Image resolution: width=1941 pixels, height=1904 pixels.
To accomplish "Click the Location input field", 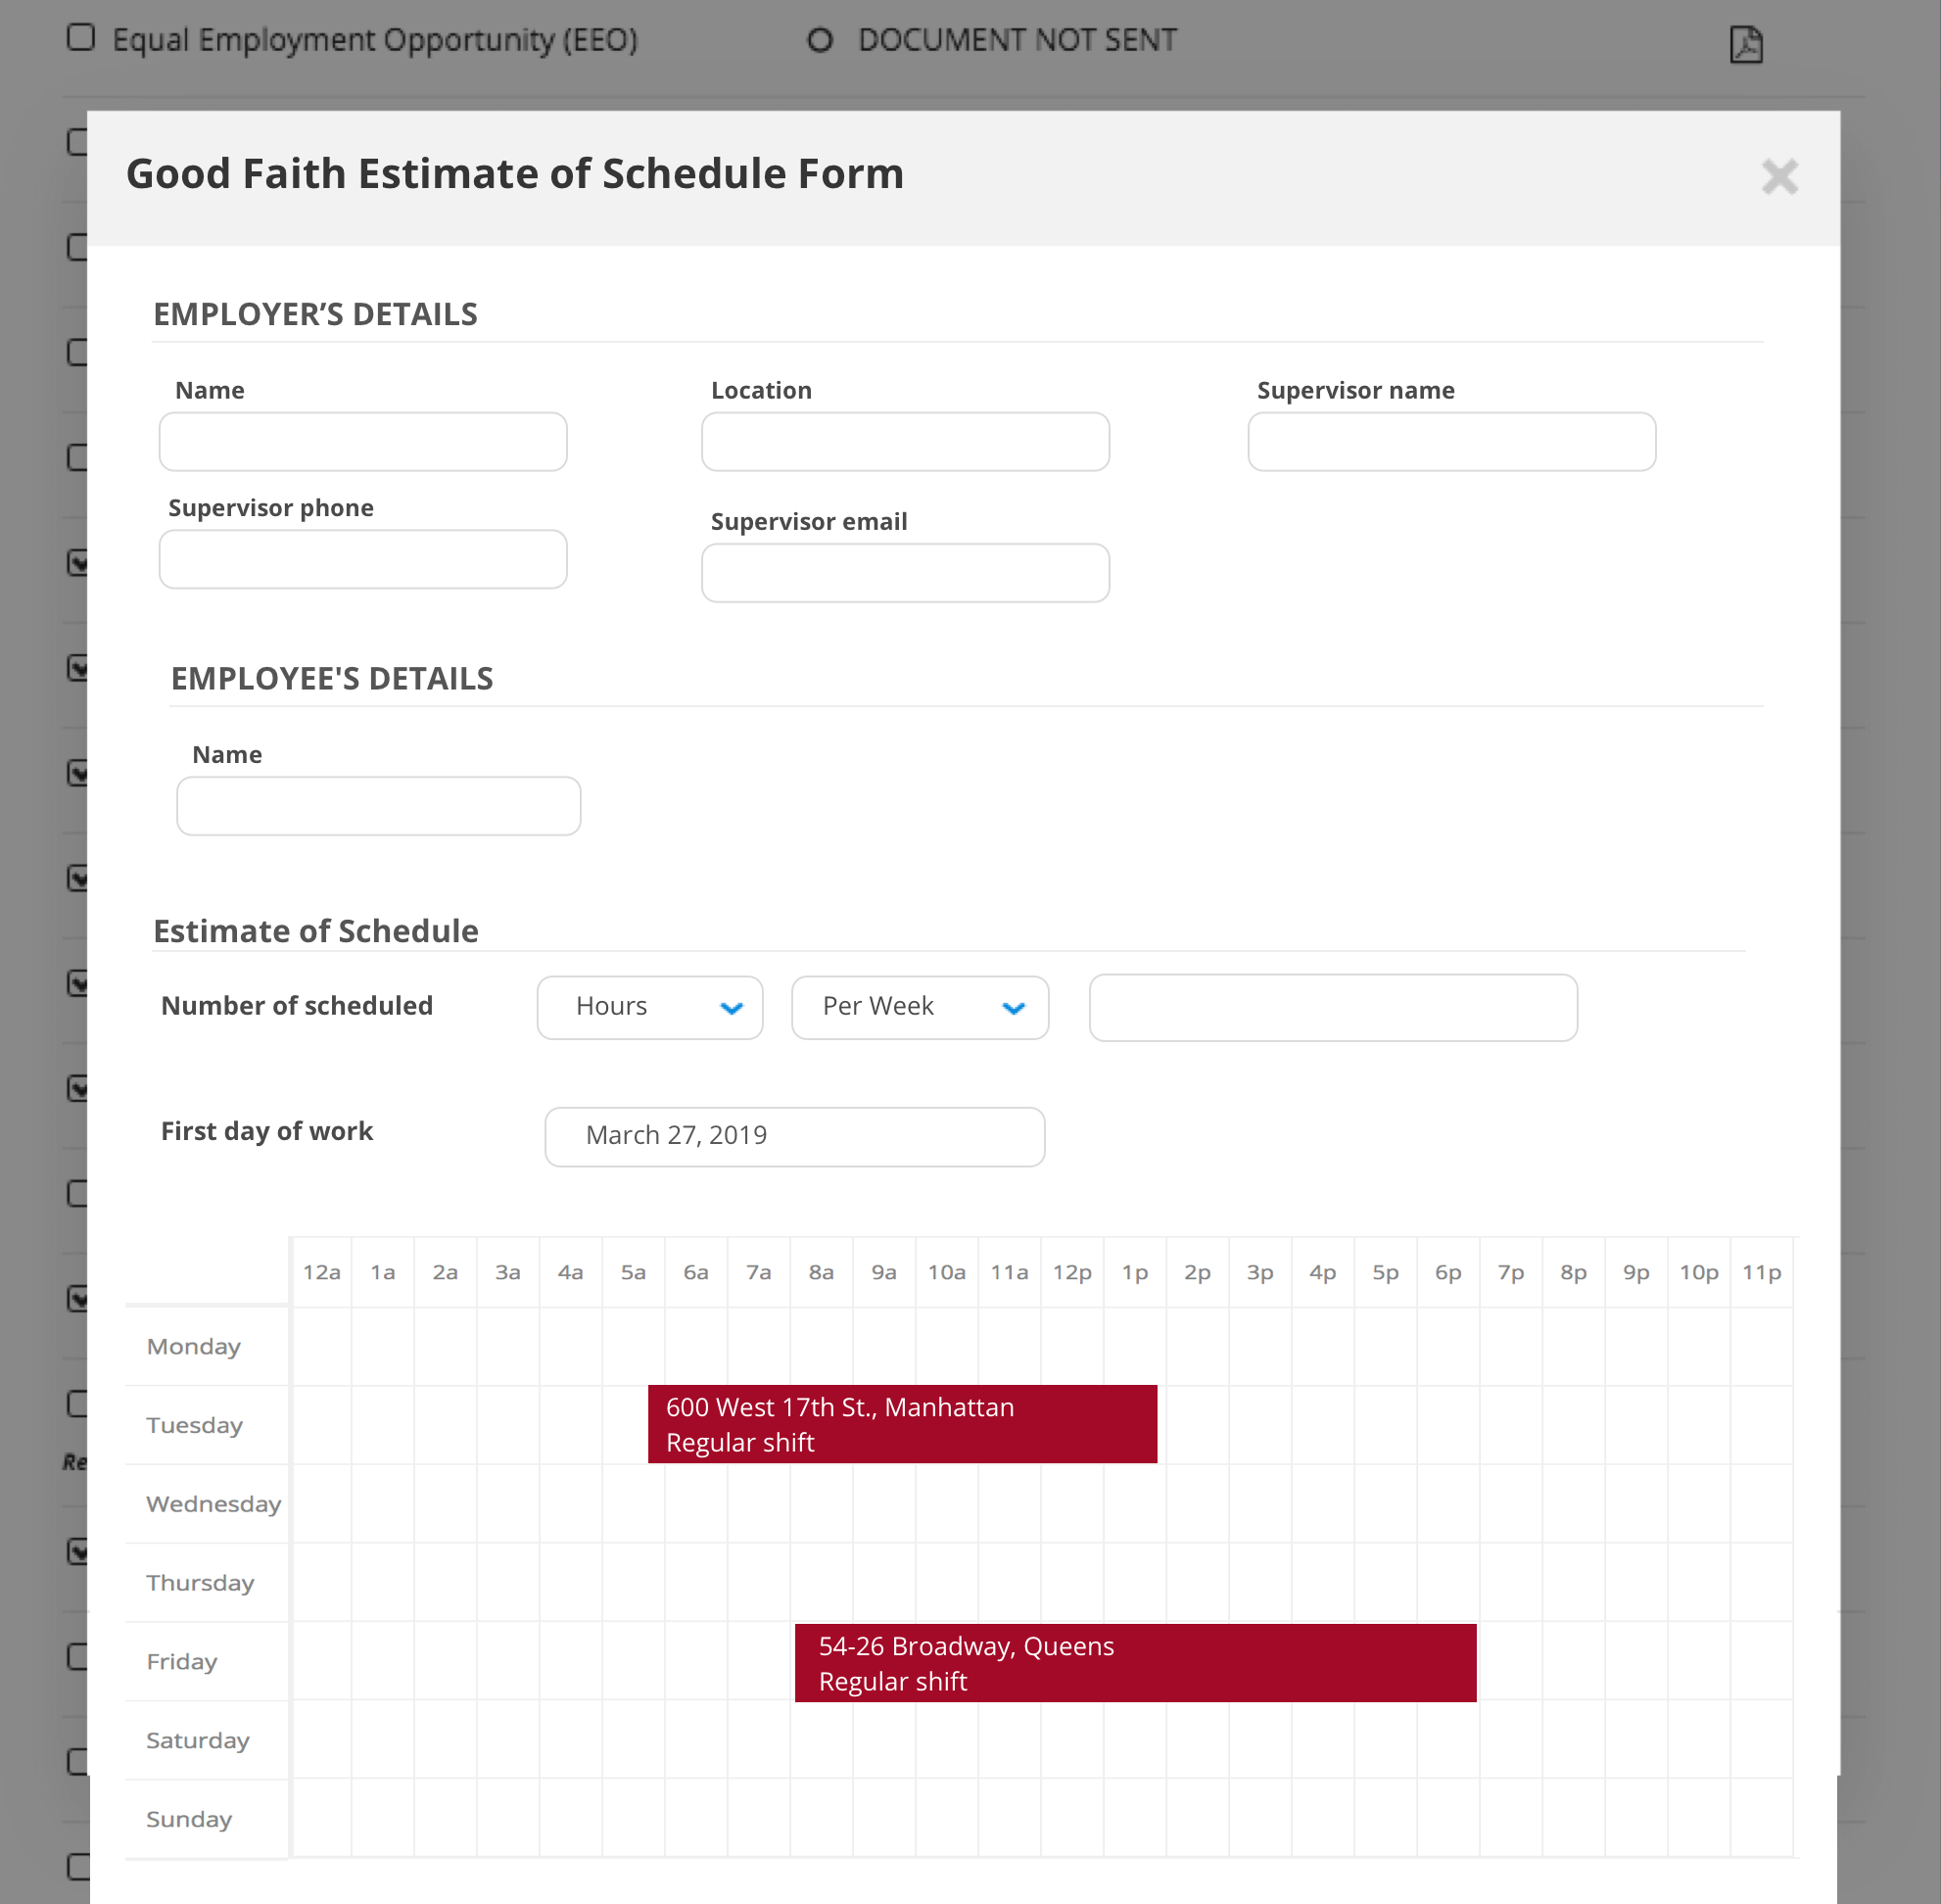I will (x=905, y=442).
